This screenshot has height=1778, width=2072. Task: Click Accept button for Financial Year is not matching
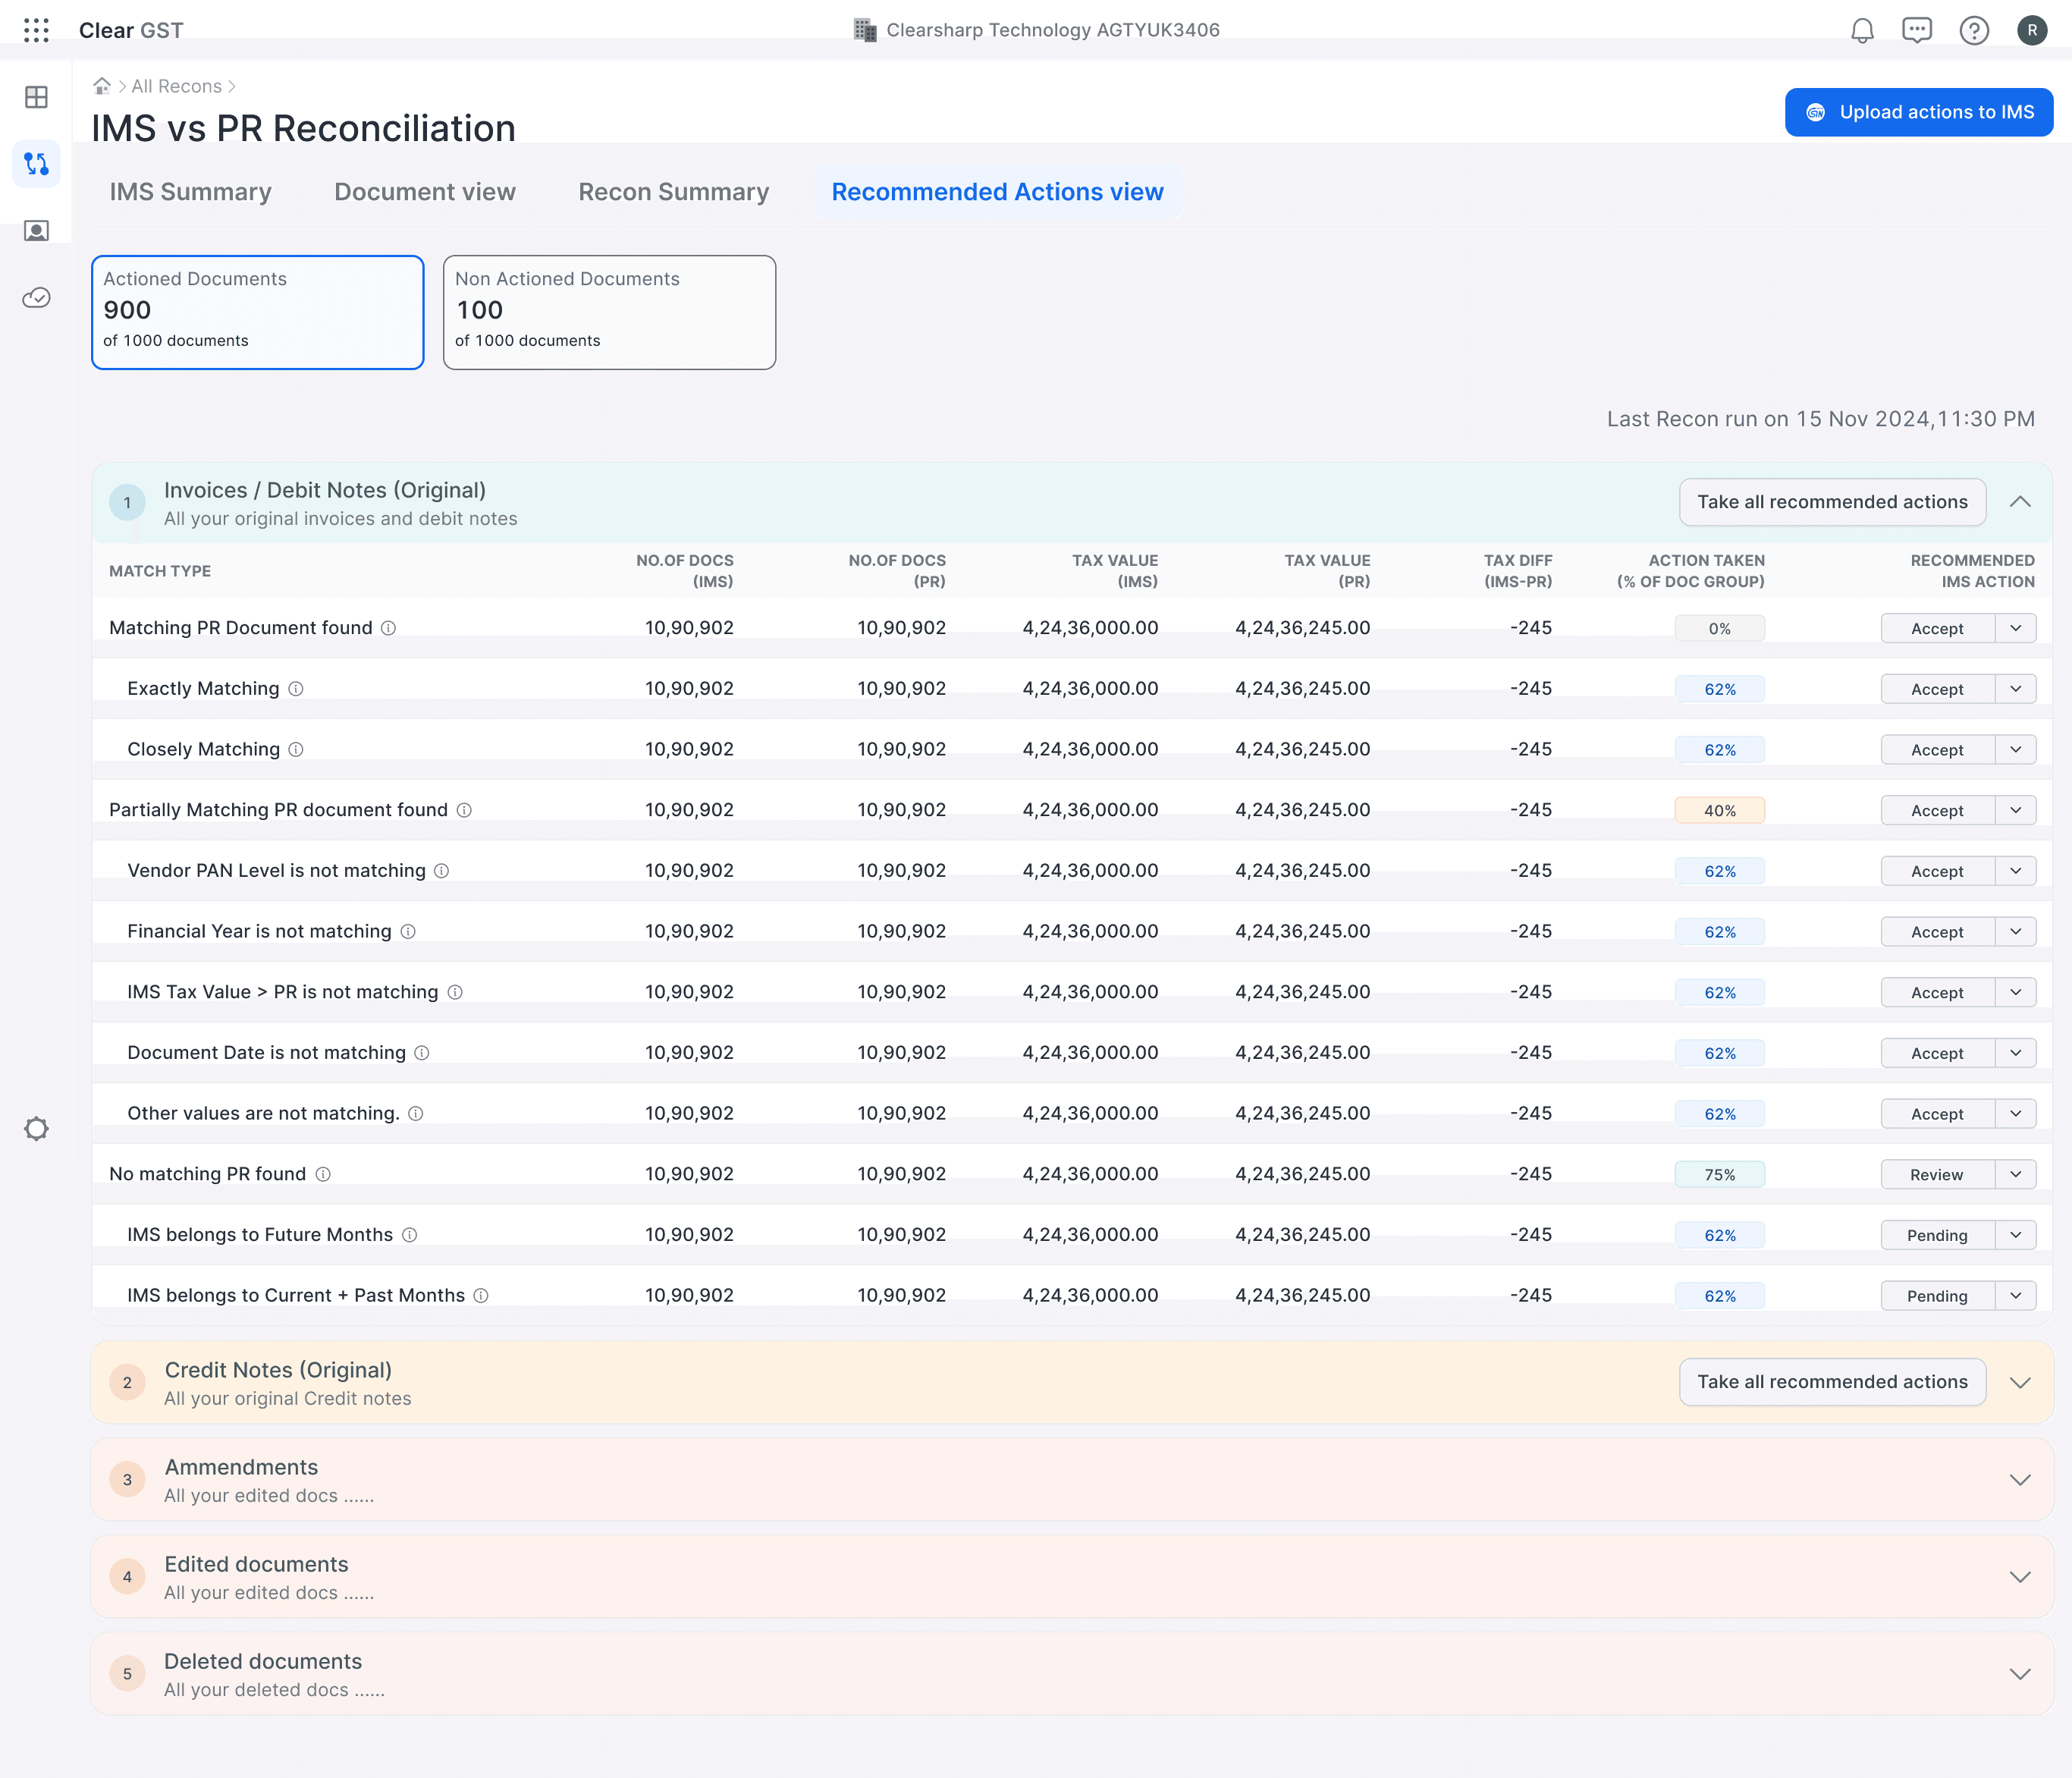[1937, 932]
